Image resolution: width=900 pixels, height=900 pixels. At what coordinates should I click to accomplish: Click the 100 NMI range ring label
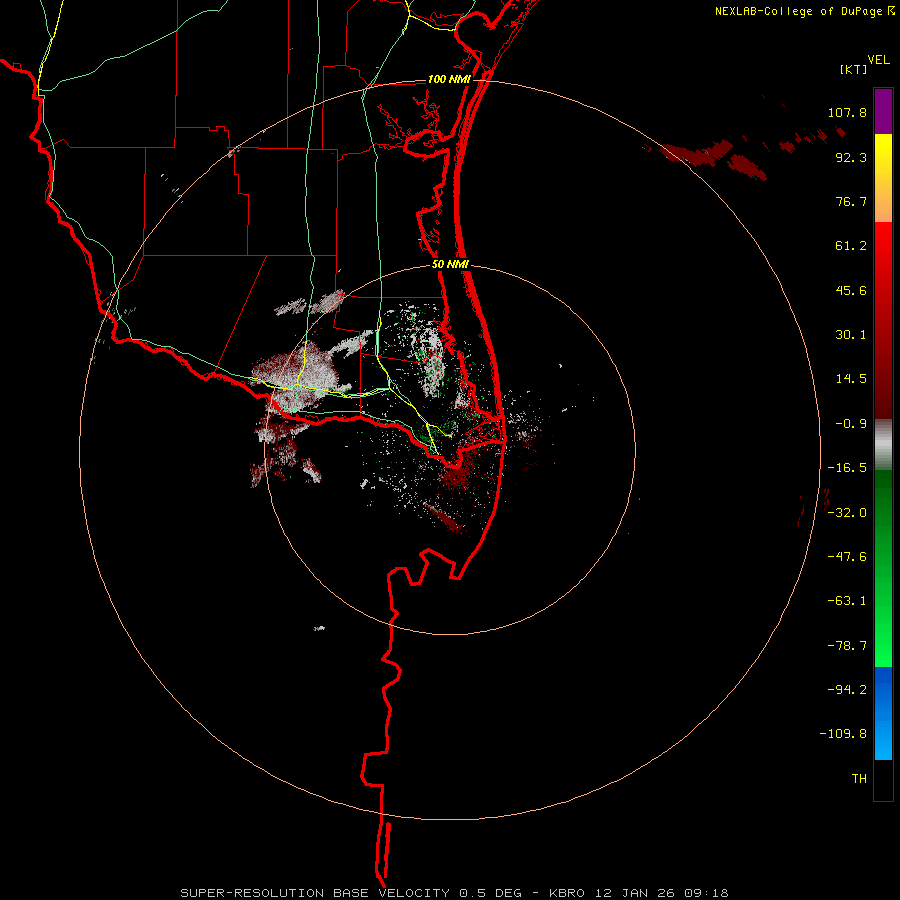click(449, 79)
